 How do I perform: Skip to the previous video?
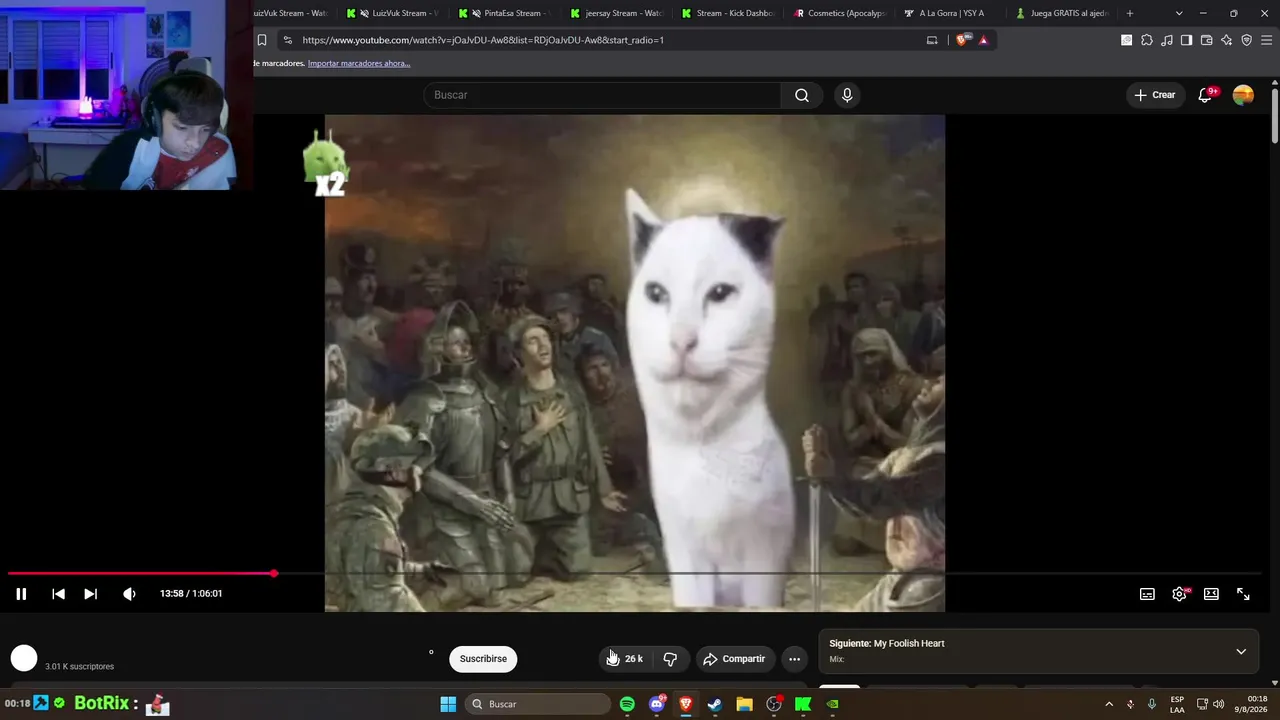(x=58, y=594)
